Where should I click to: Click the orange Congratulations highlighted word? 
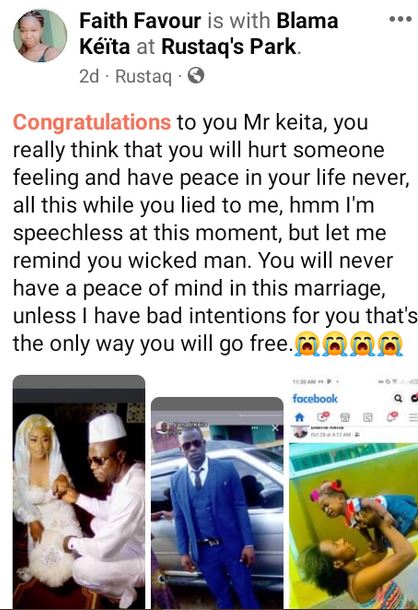(92, 122)
